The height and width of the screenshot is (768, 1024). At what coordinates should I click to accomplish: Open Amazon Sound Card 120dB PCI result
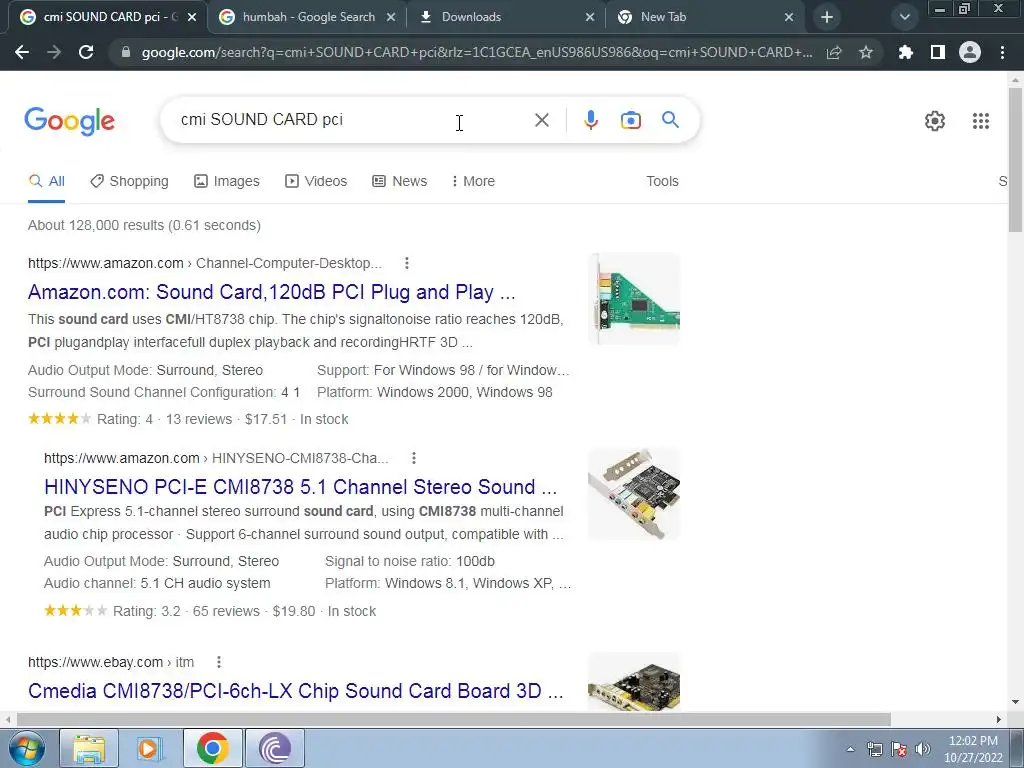[272, 292]
